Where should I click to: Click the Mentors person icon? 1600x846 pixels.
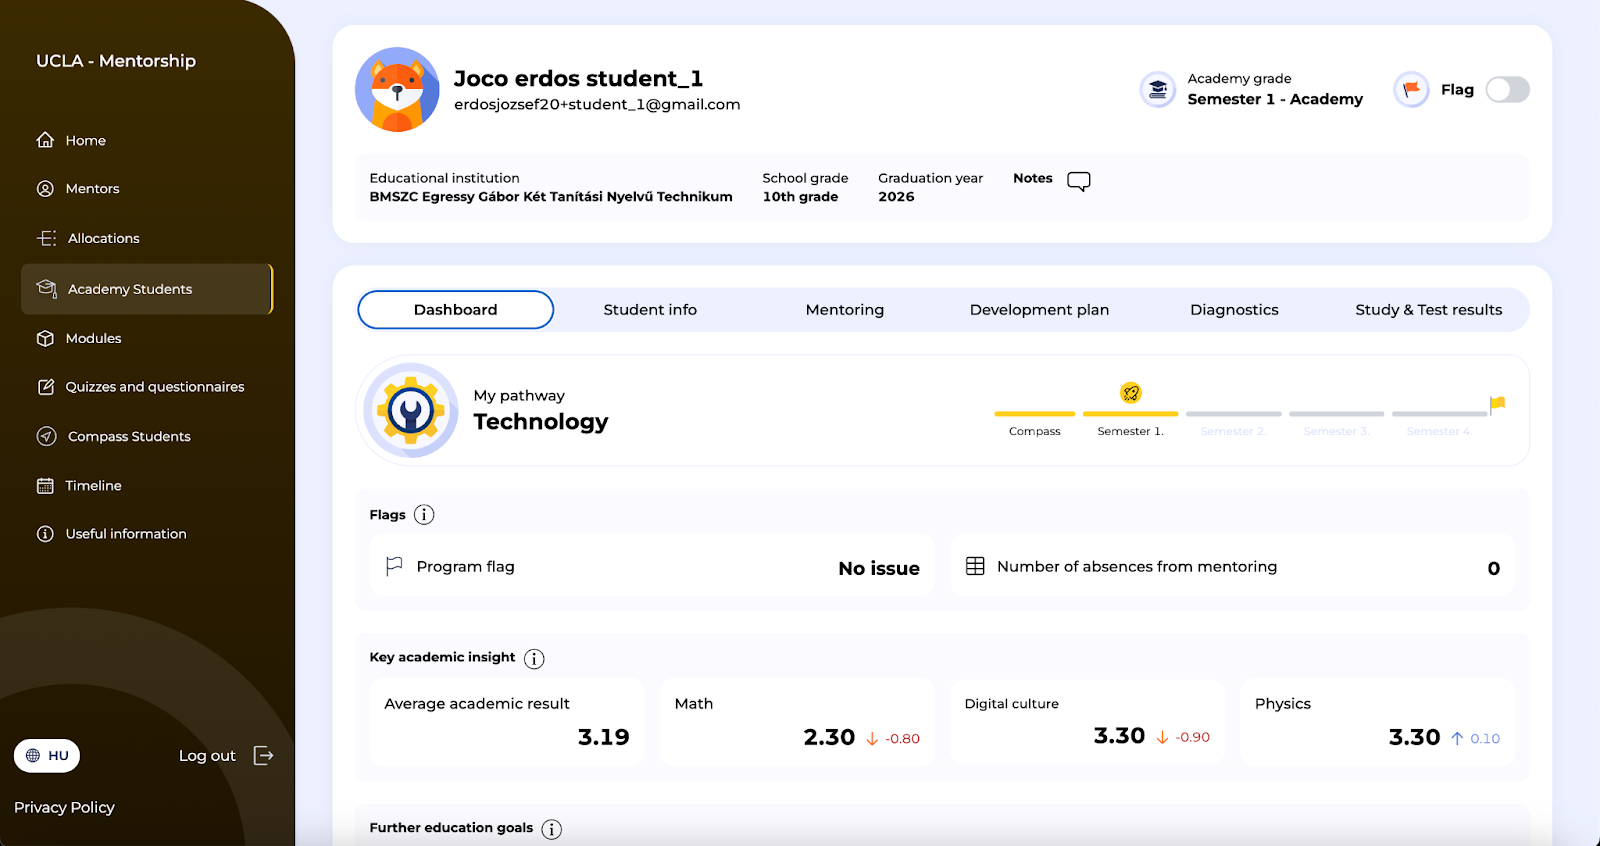[45, 188]
